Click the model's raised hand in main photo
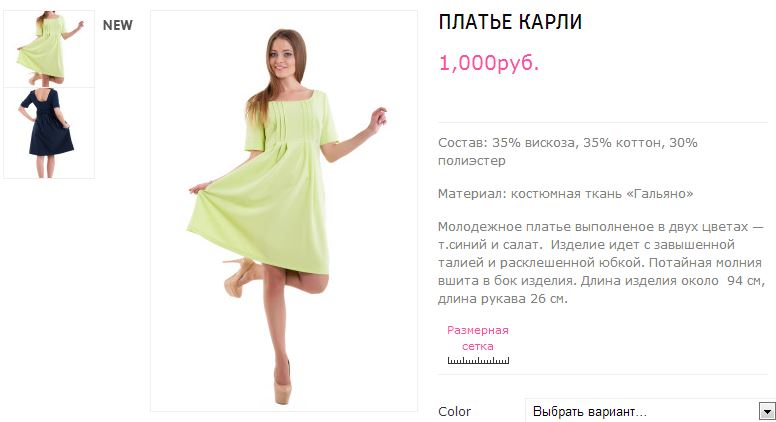Image resolution: width=776 pixels, height=422 pixels. (x=379, y=120)
